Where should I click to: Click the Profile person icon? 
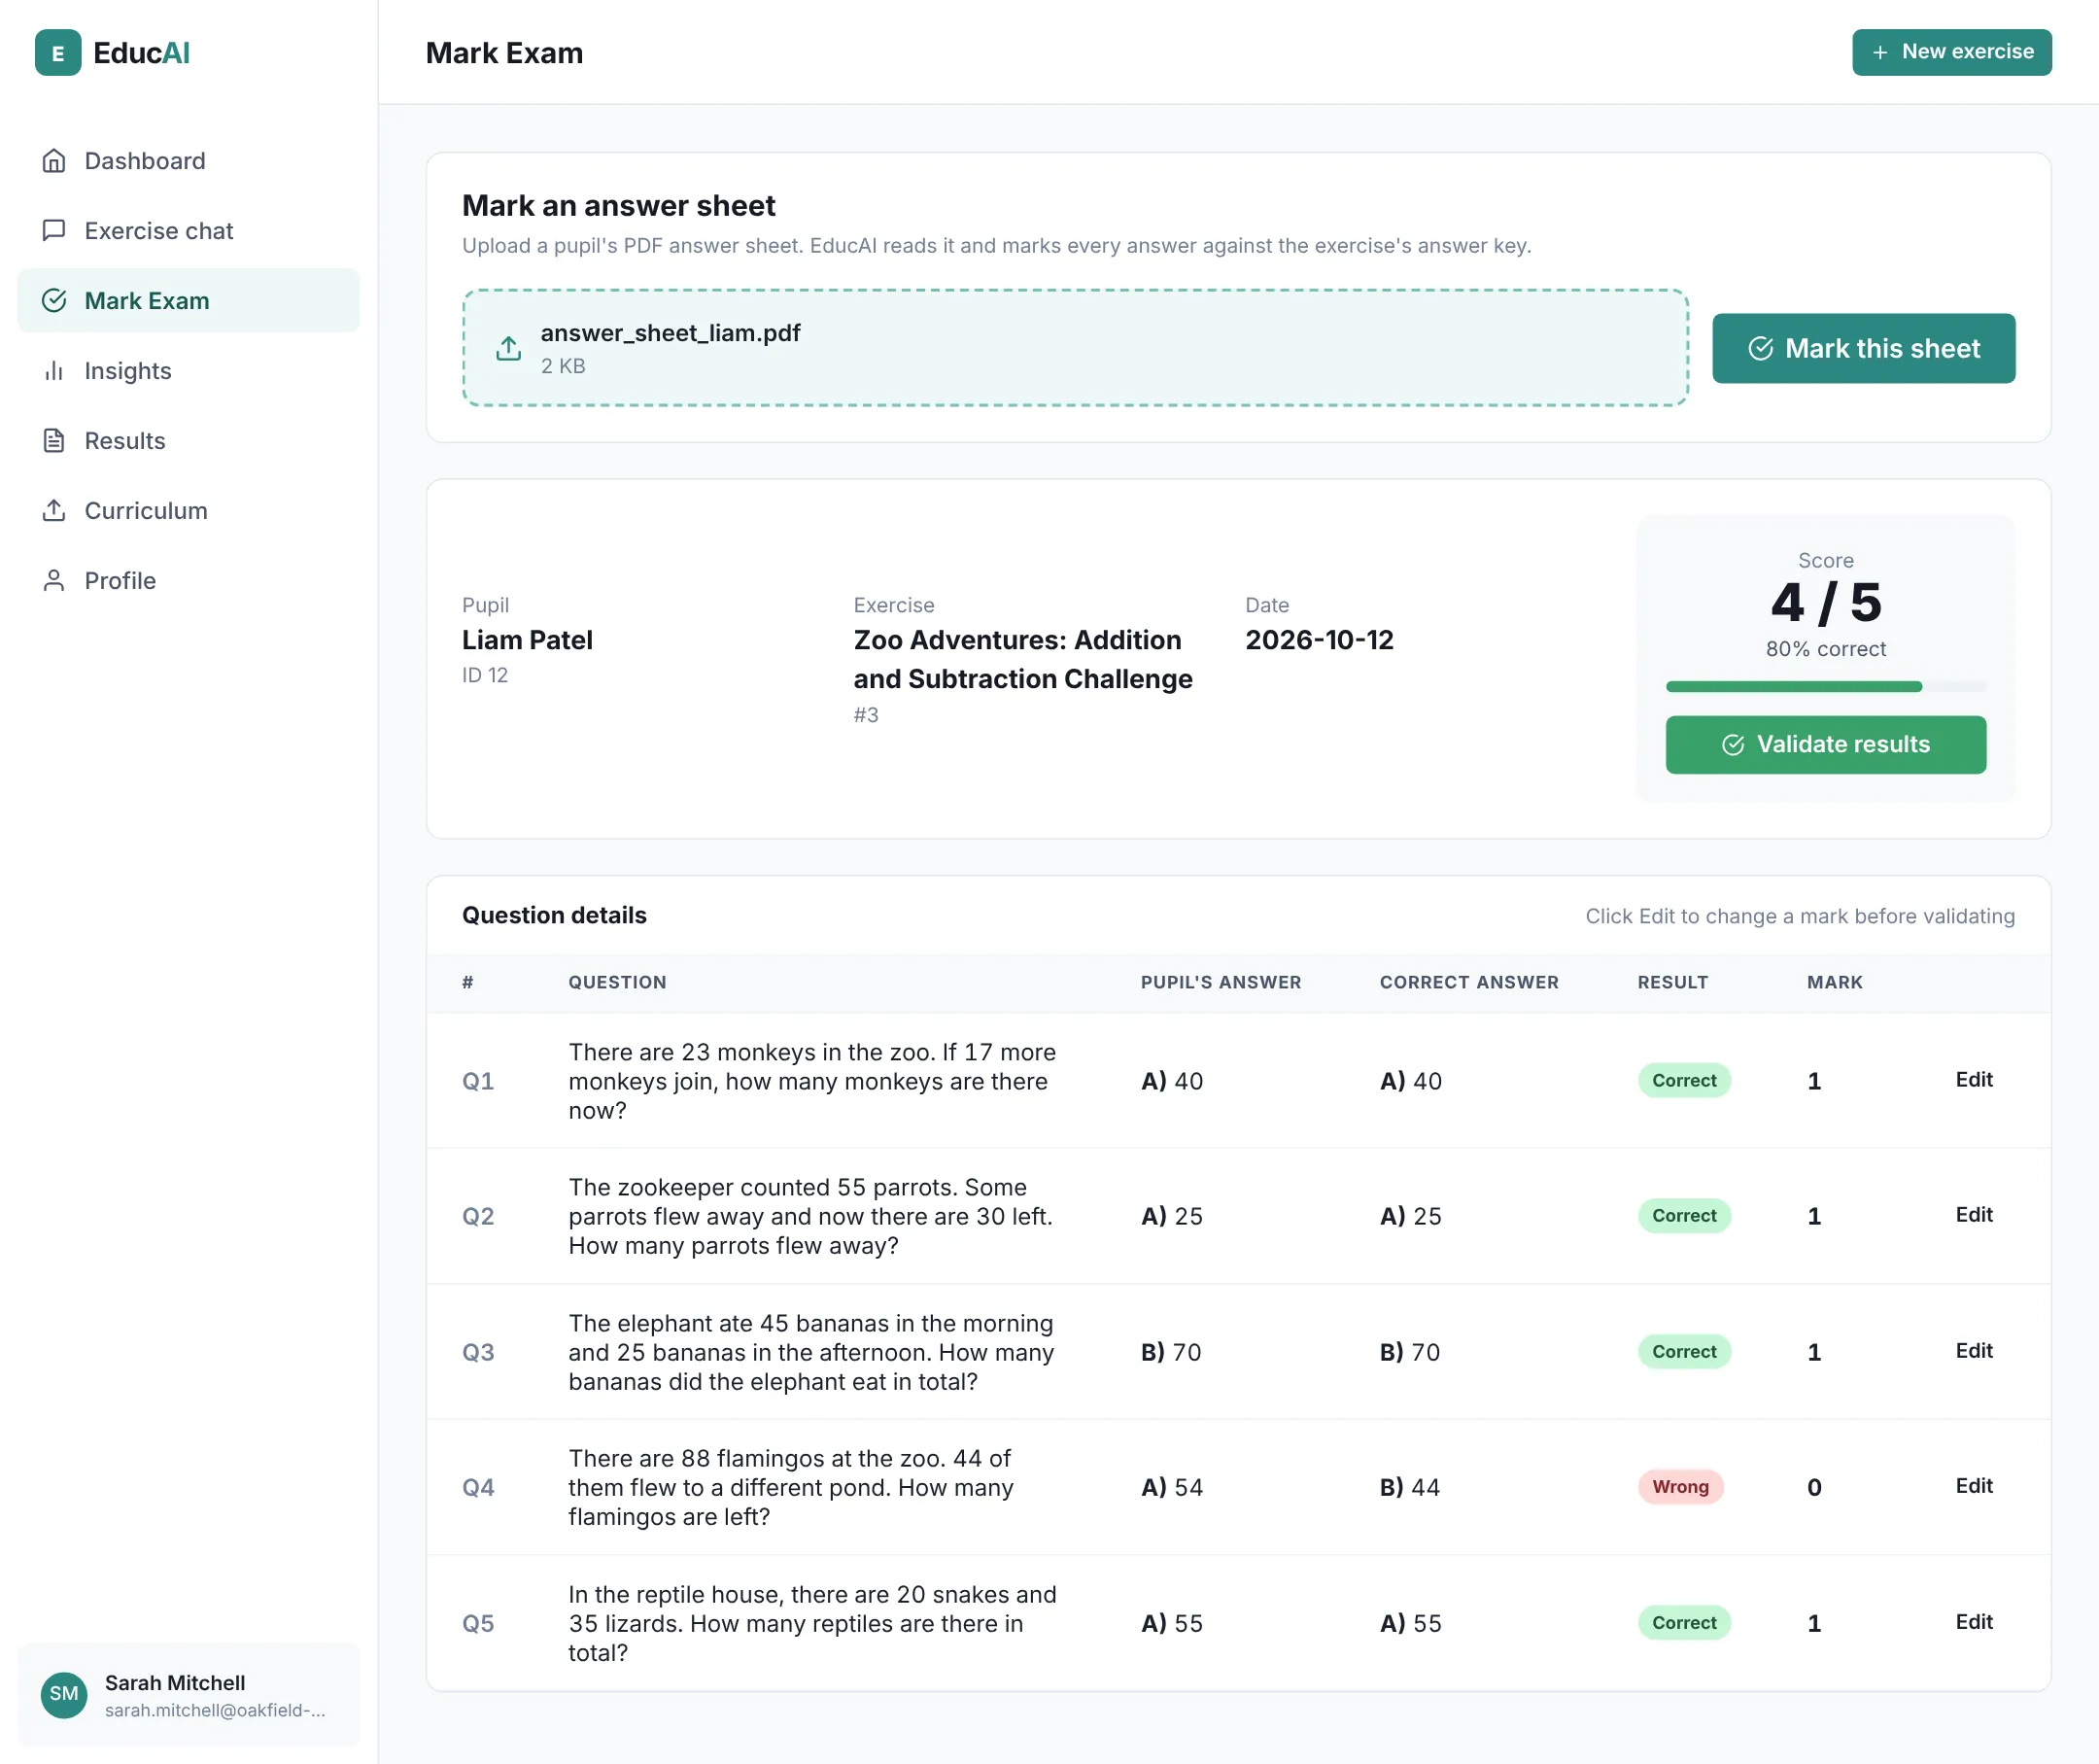click(54, 581)
